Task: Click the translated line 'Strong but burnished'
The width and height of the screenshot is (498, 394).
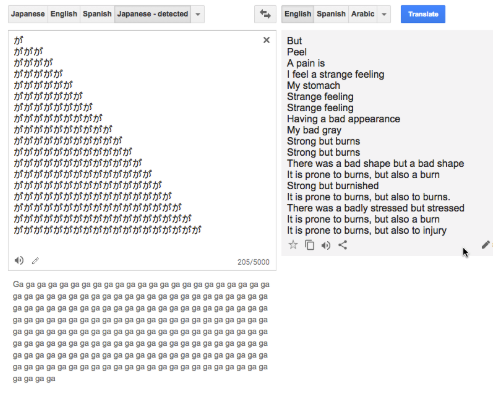Action: tap(333, 186)
